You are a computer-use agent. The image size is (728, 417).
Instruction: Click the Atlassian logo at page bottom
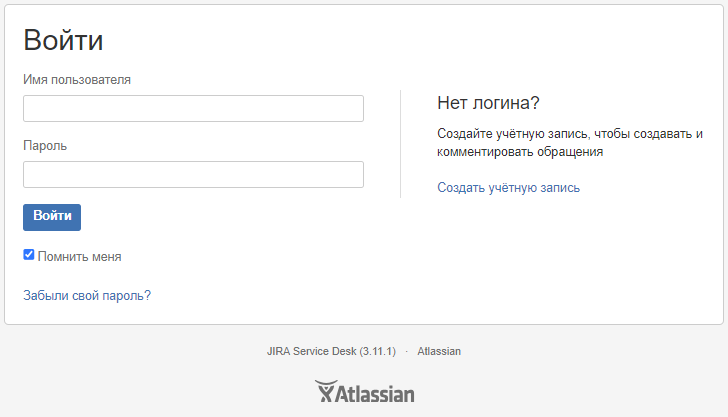(x=364, y=391)
